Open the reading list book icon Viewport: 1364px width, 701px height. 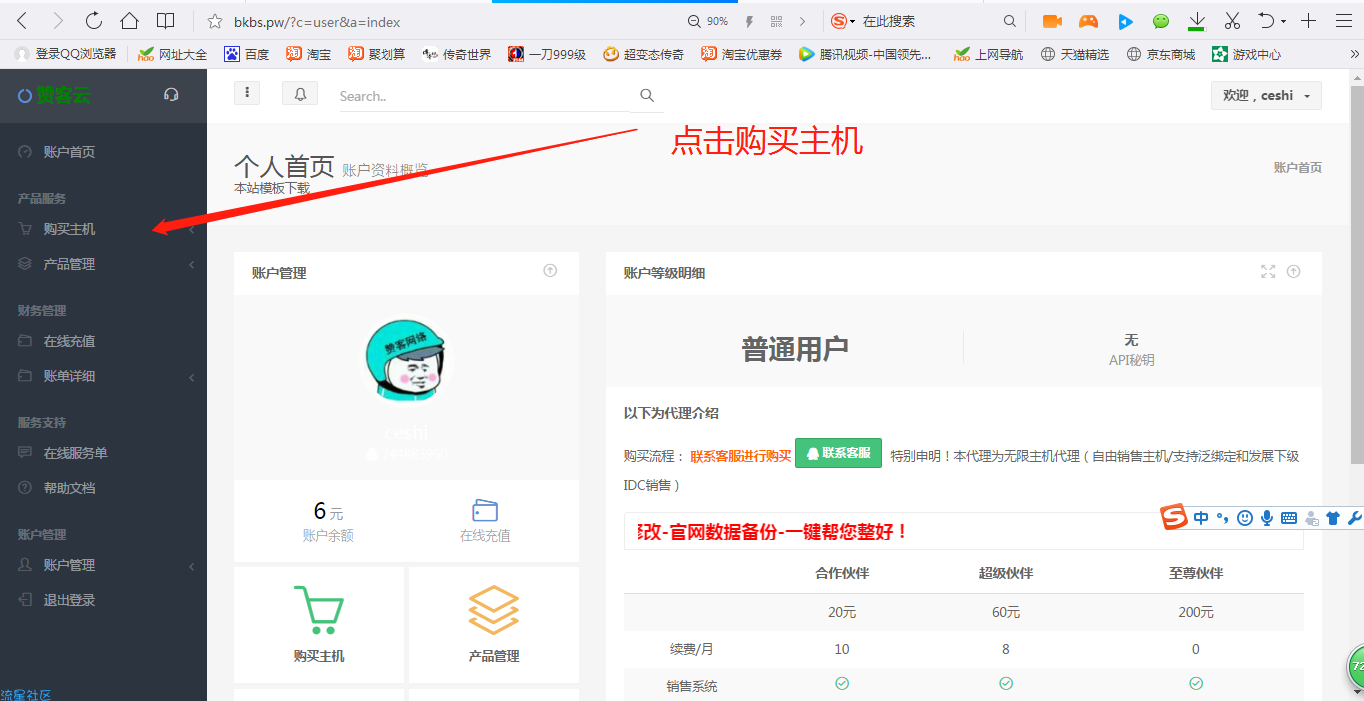click(x=166, y=21)
